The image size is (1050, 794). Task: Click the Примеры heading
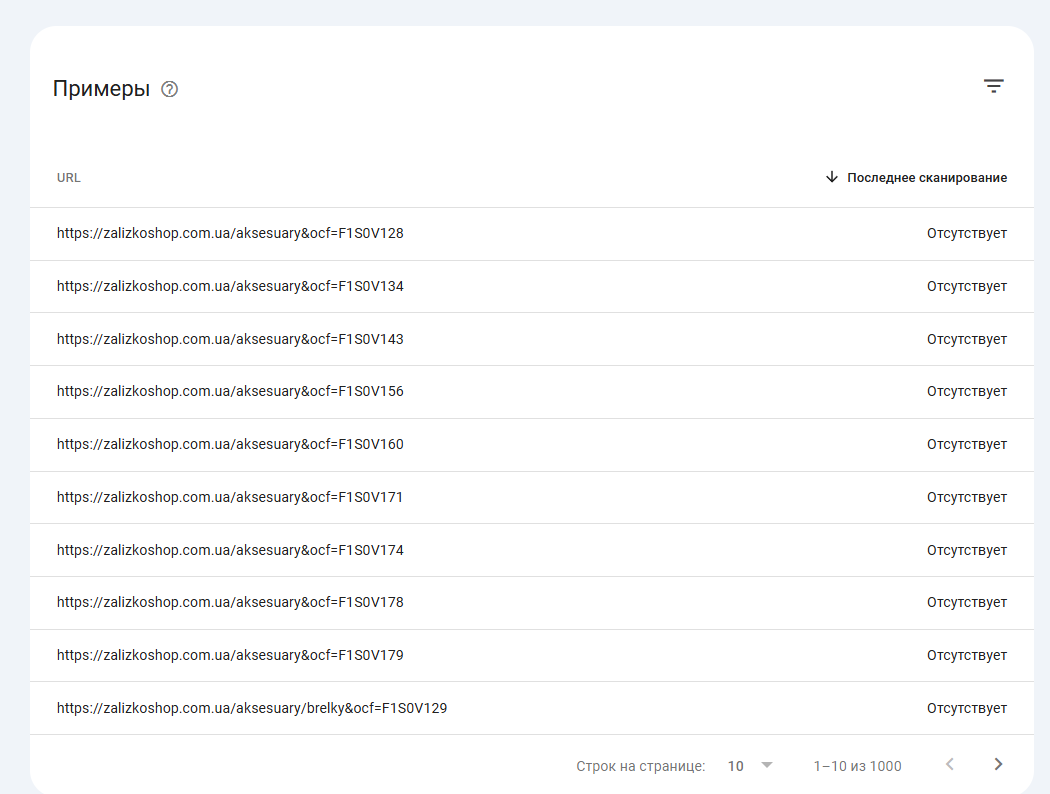pos(101,88)
